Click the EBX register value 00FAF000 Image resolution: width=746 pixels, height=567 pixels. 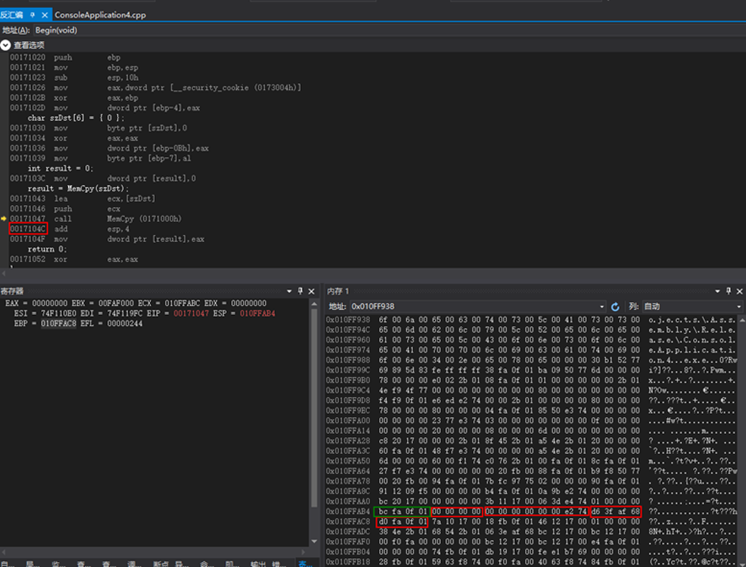click(116, 303)
